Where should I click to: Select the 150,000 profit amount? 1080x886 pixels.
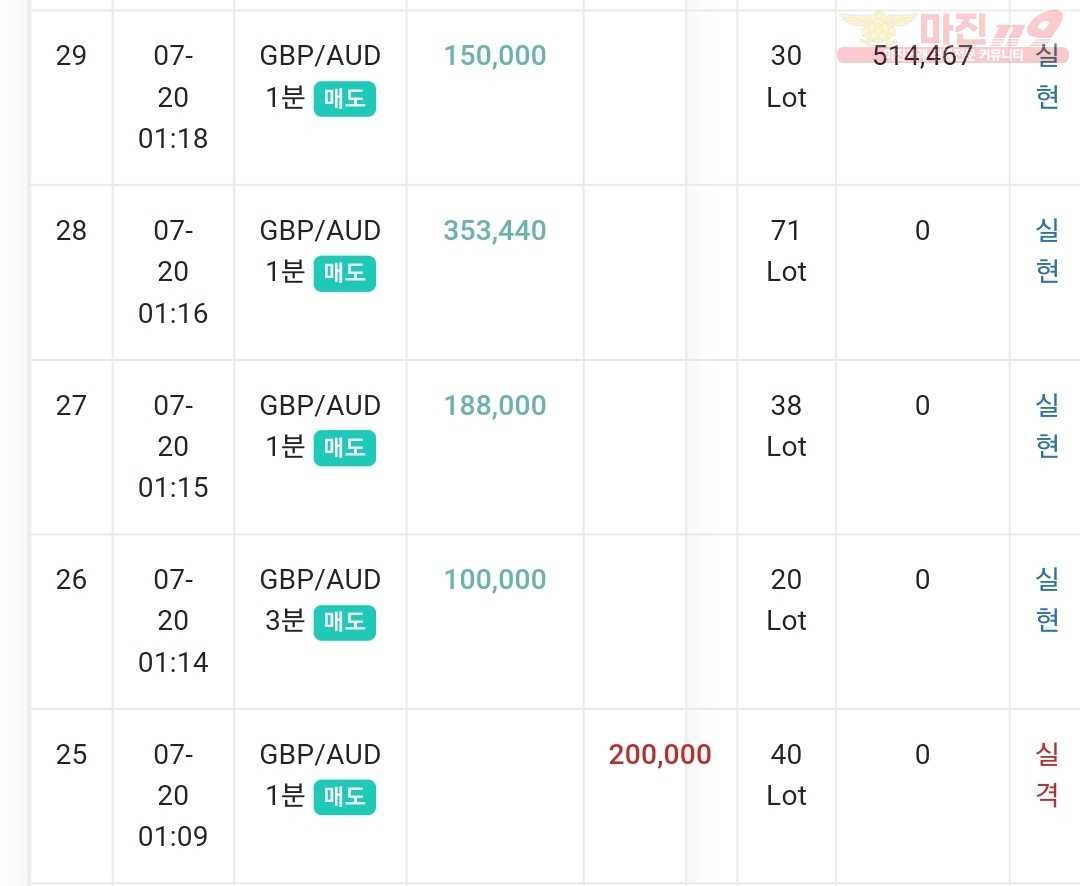point(495,56)
